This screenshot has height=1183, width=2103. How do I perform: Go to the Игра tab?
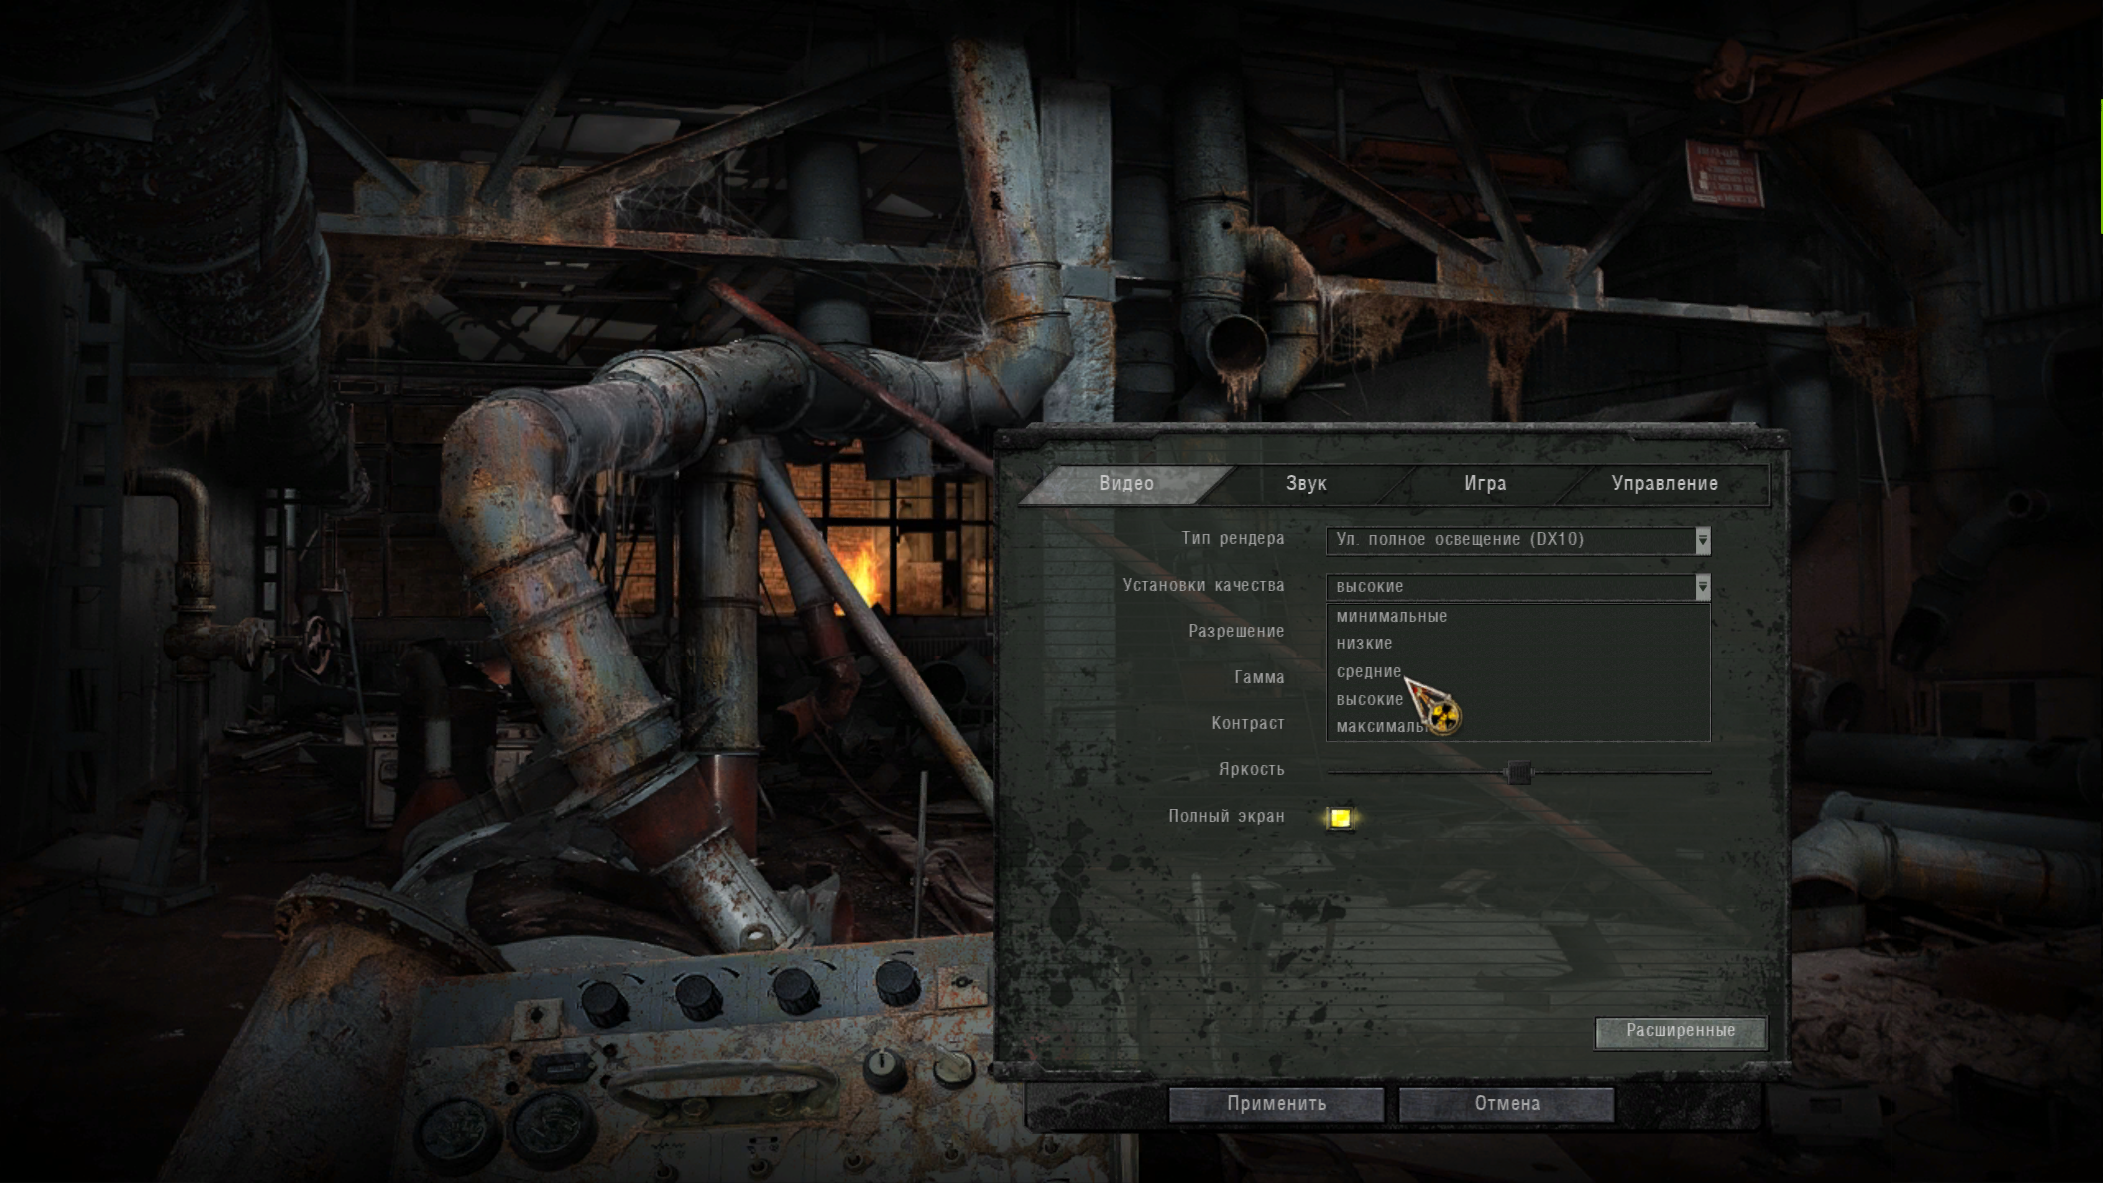1484,483
